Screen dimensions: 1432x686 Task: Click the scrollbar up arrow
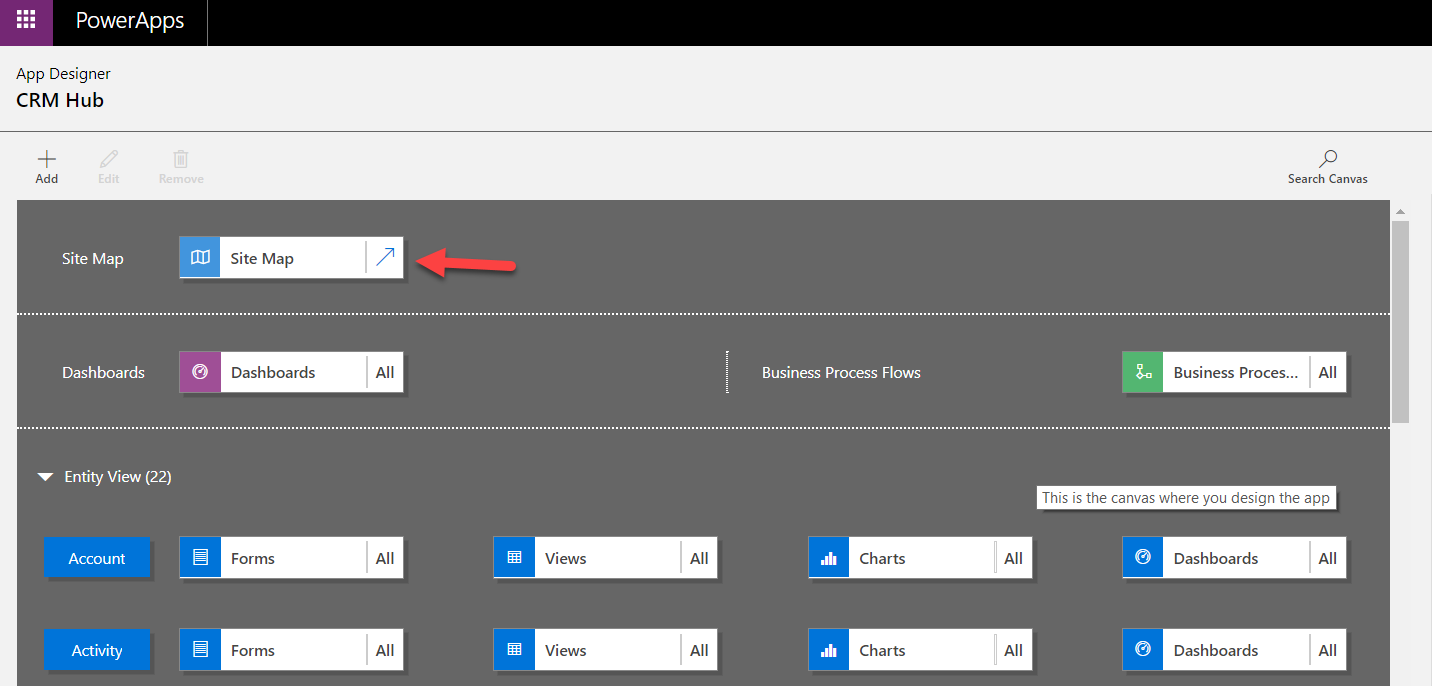1400,211
